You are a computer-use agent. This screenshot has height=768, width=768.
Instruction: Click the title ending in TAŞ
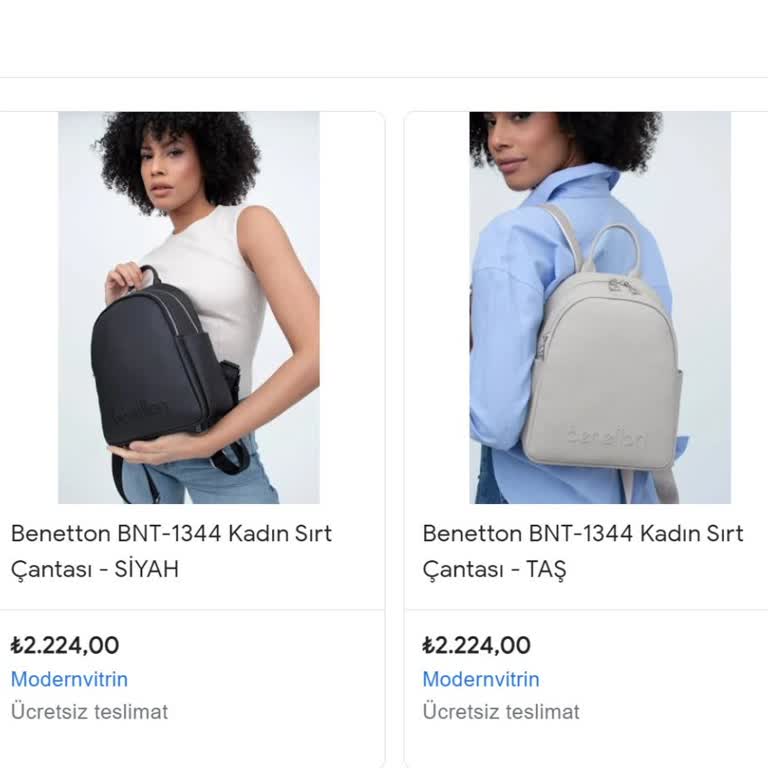tap(582, 551)
